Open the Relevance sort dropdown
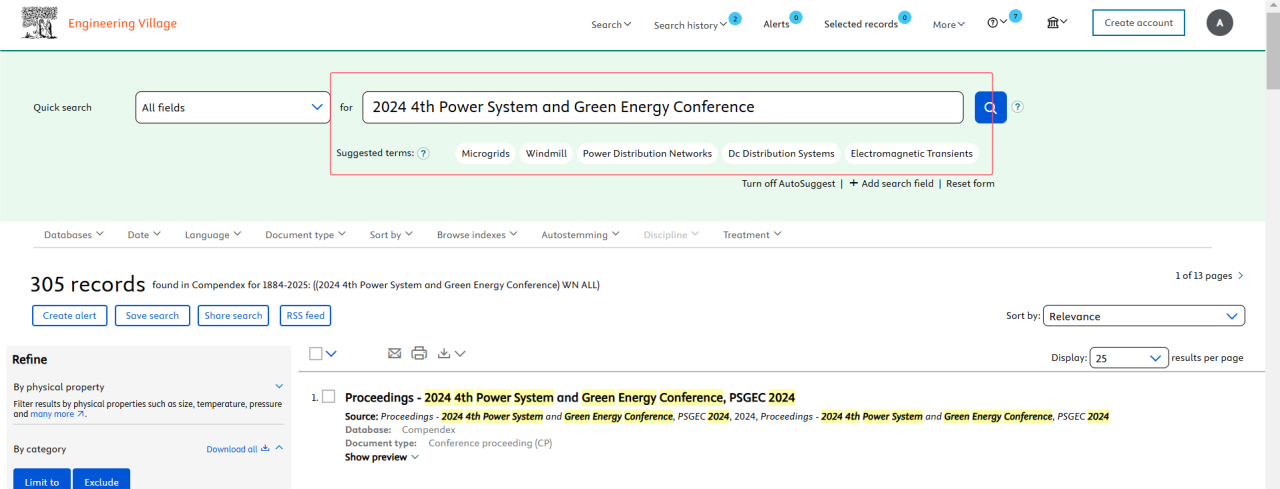The height and width of the screenshot is (489, 1280). click(x=1144, y=316)
